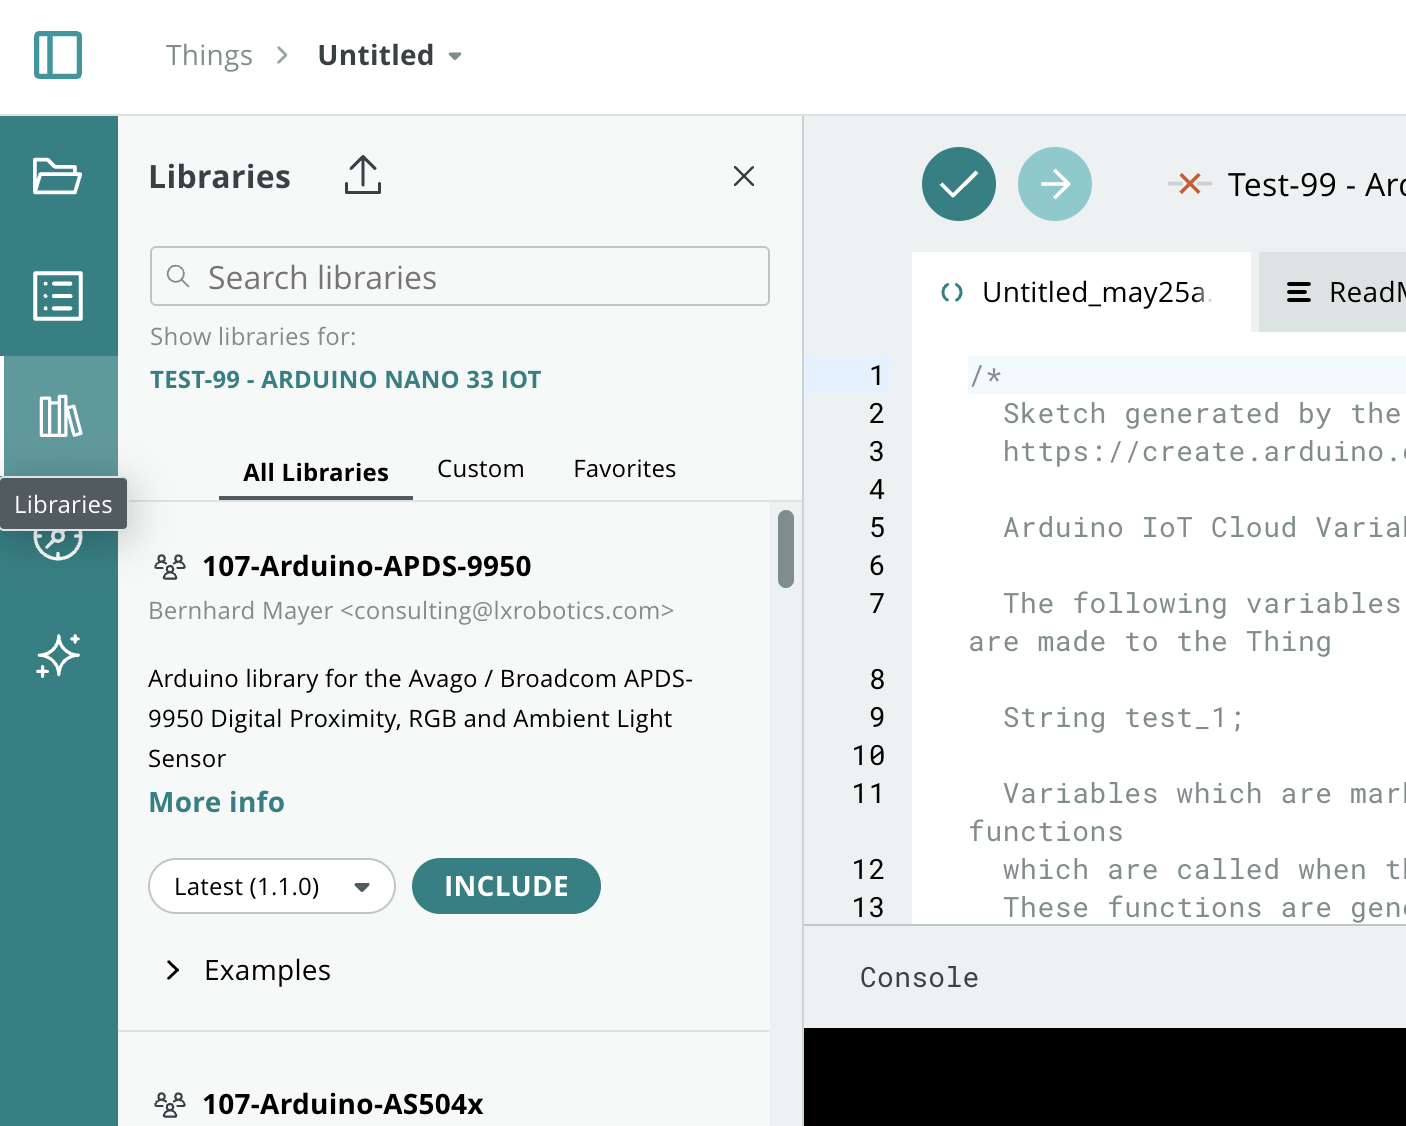This screenshot has height=1126, width=1406.
Task: Click the export/share icon next to Libraries heading
Action: tap(362, 176)
